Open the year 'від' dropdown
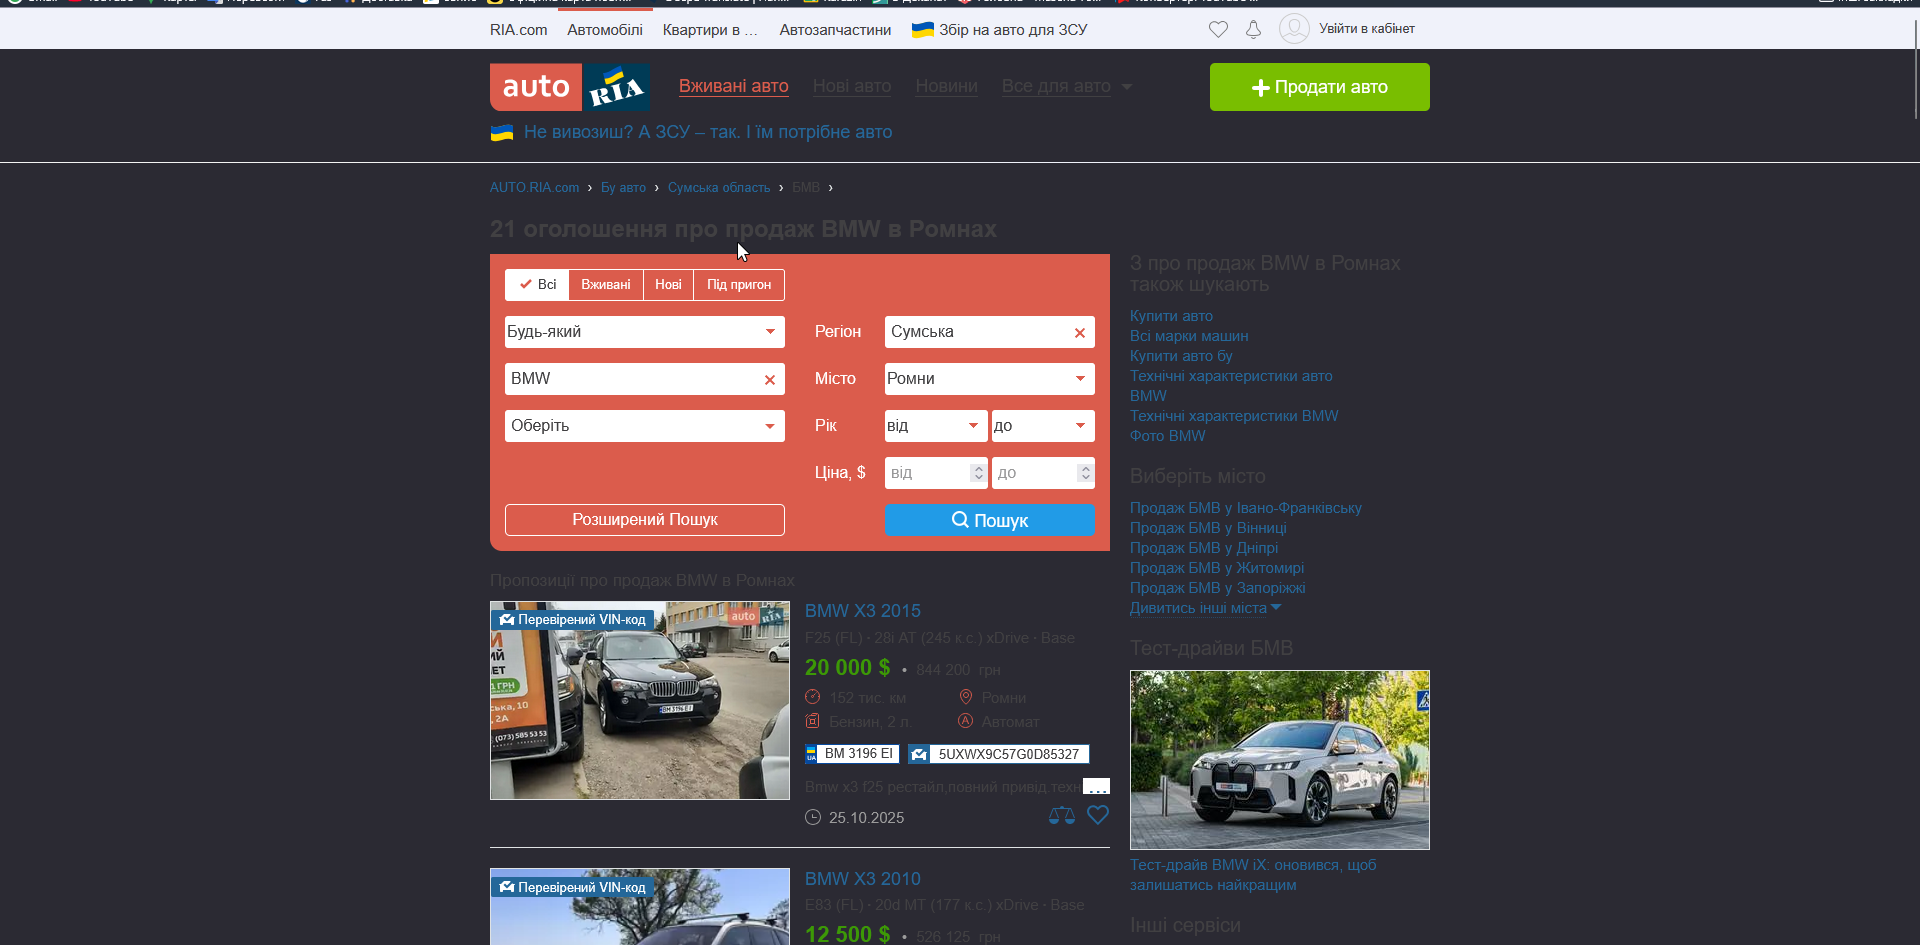This screenshot has width=1920, height=945. click(x=935, y=426)
